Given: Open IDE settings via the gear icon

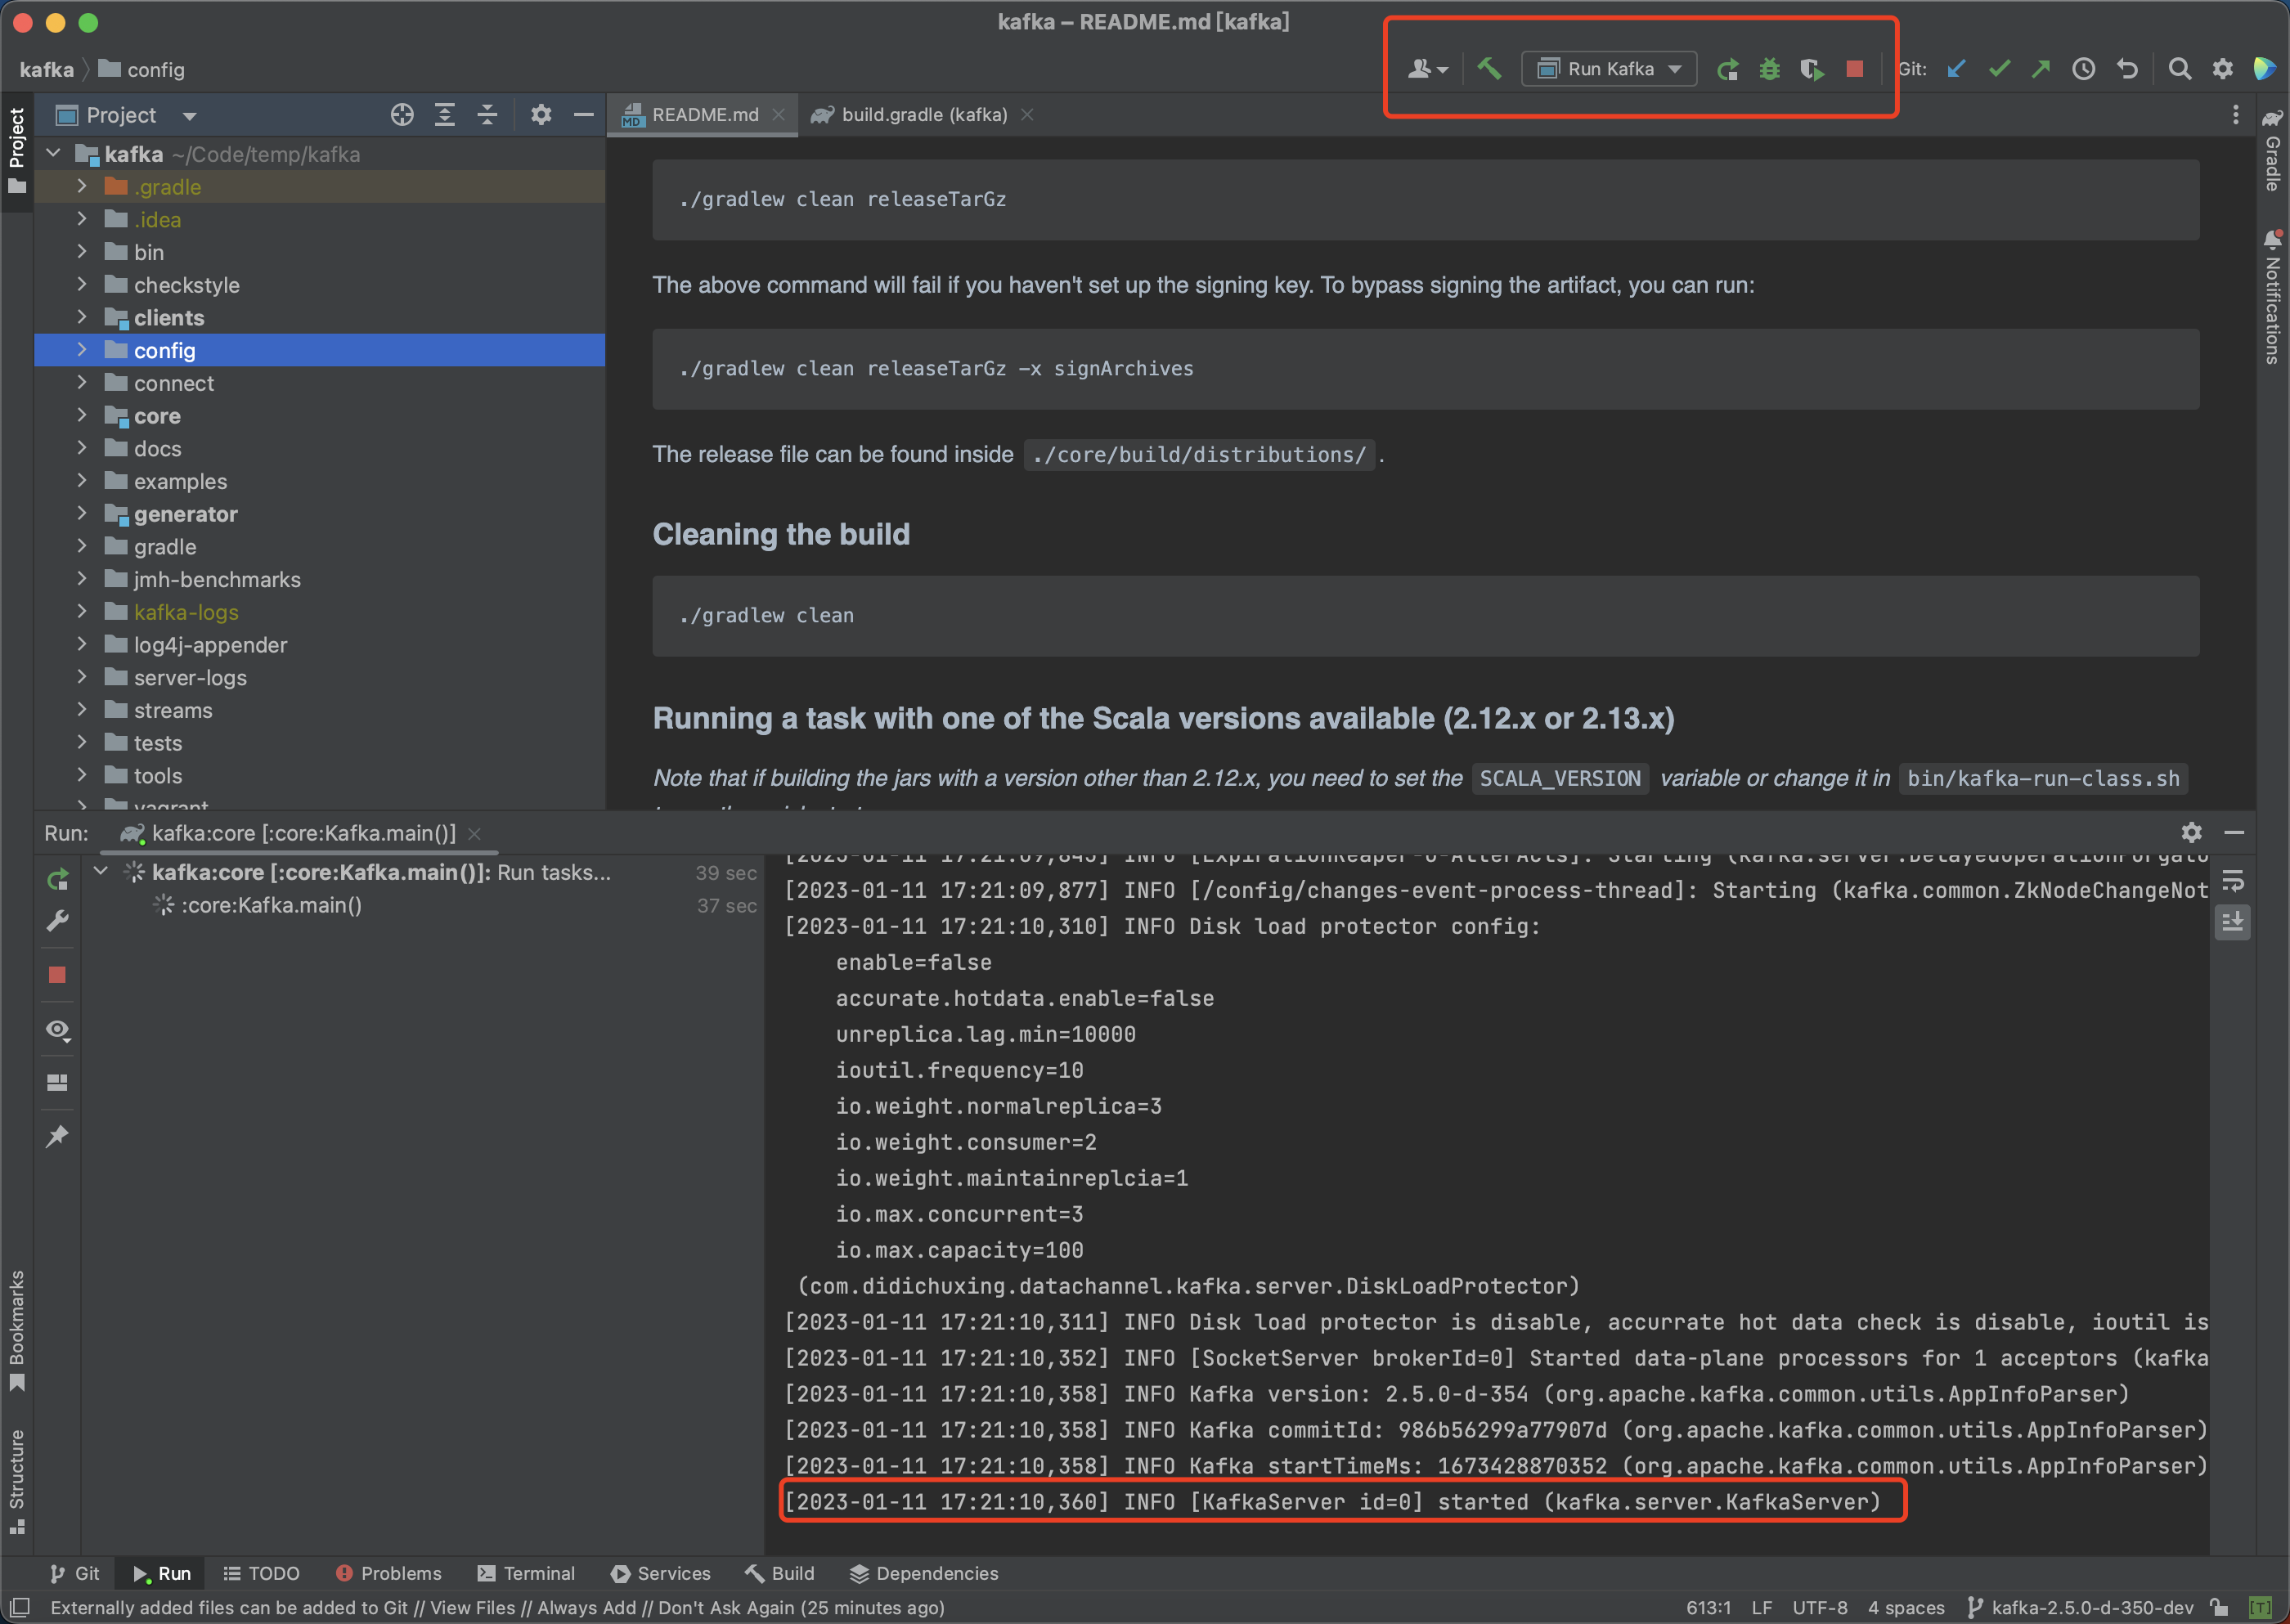Looking at the screenshot, I should tap(2222, 68).
